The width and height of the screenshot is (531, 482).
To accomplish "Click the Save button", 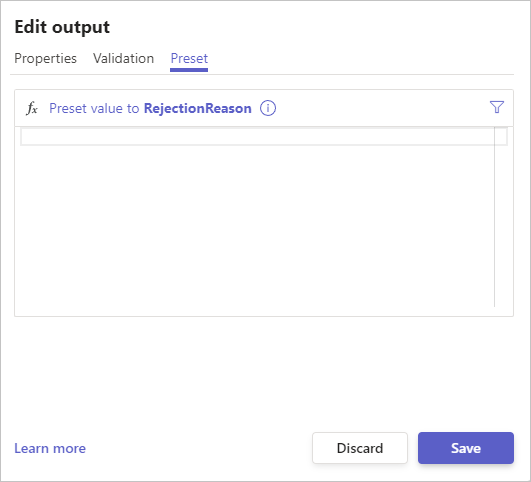I will pos(466,448).
